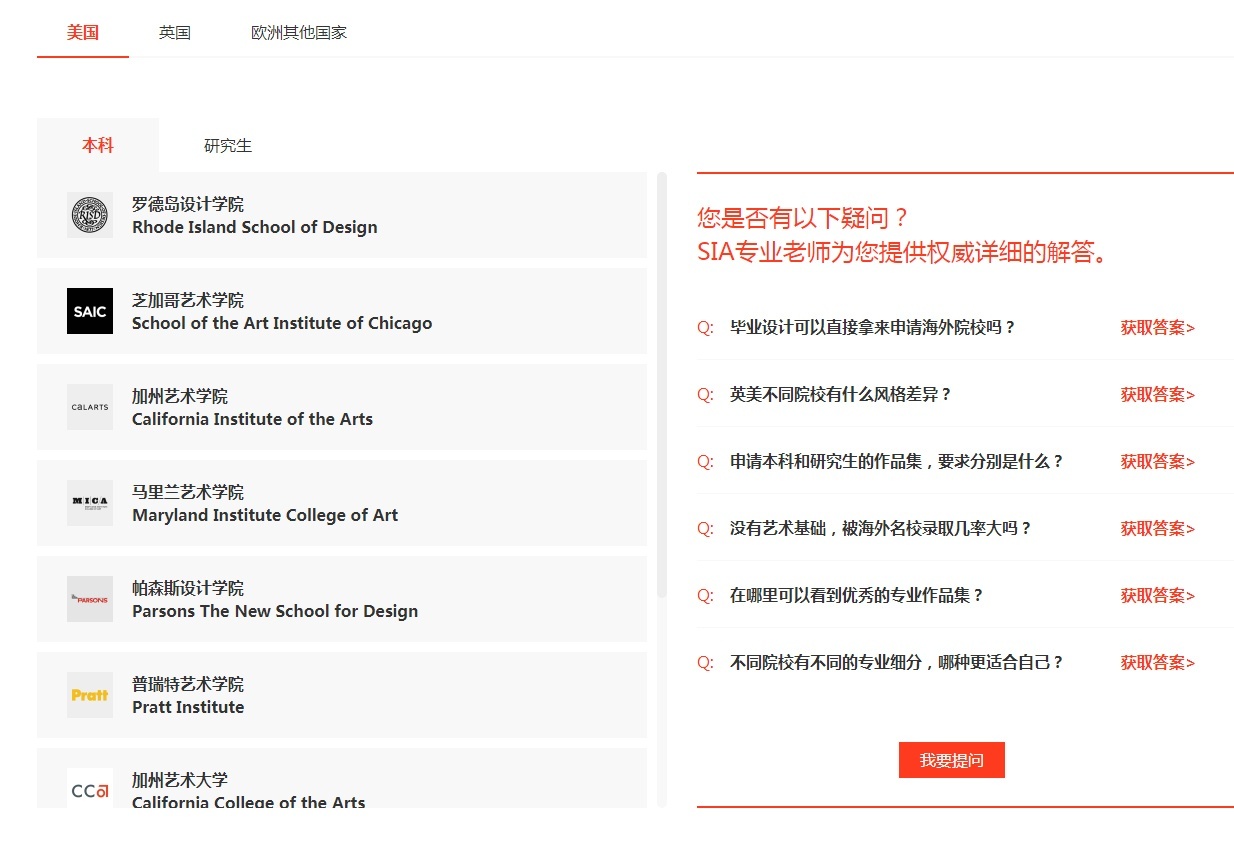Select the 本科 undergraduate tab
1234x862 pixels.
(x=98, y=146)
